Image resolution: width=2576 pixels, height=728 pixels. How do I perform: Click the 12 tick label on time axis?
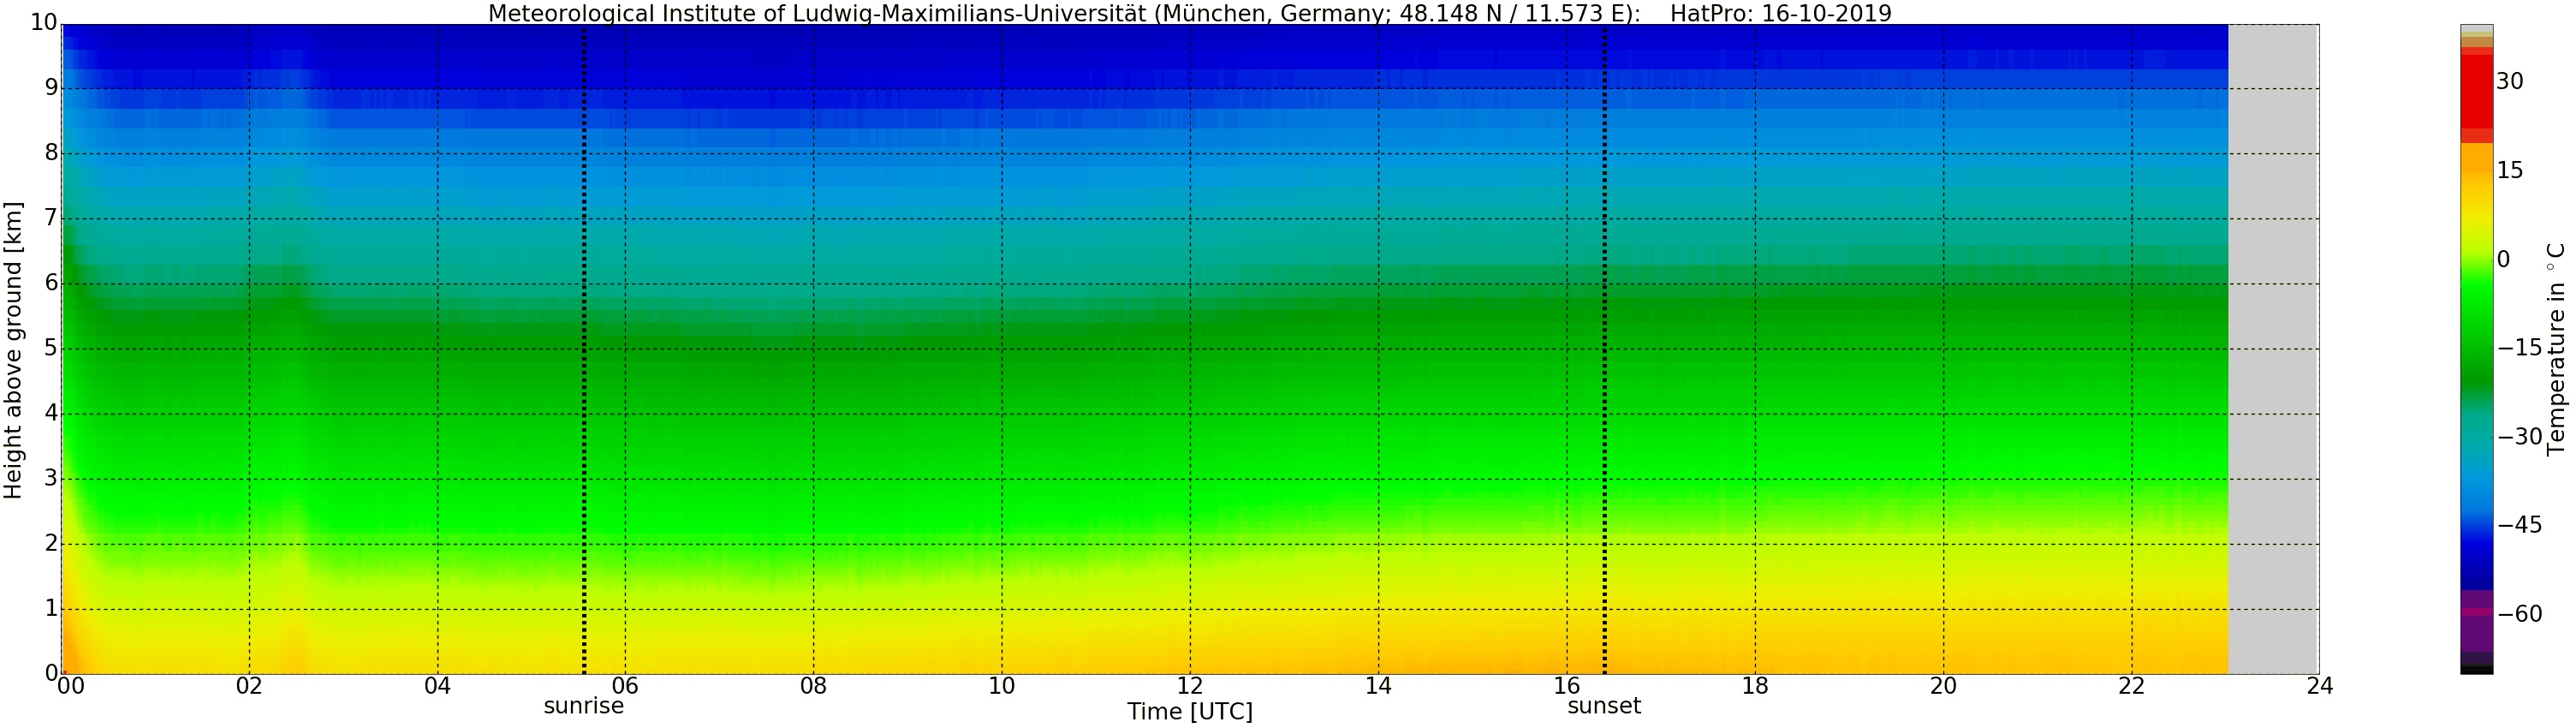[x=1189, y=686]
